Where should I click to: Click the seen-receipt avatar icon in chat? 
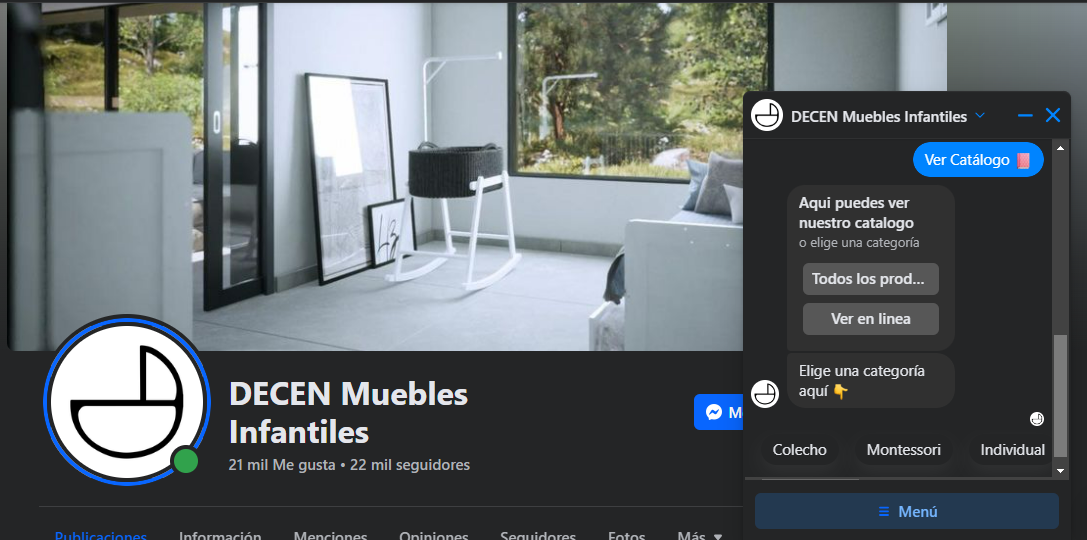(x=1036, y=419)
